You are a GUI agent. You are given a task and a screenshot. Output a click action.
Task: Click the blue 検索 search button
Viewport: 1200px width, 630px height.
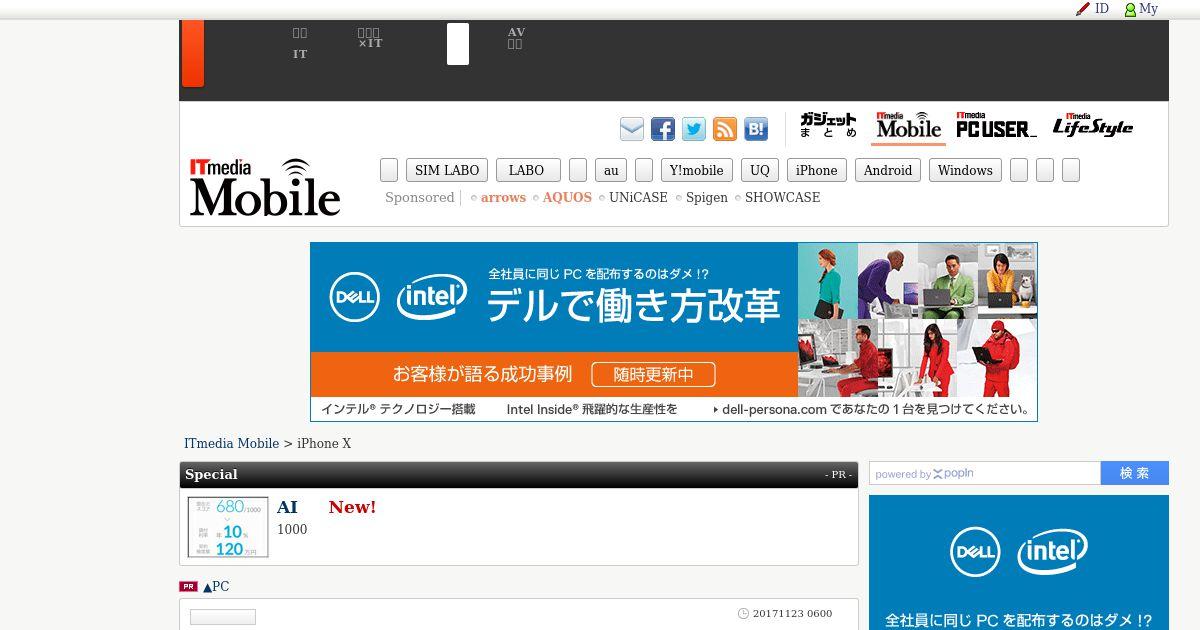[x=1135, y=473]
